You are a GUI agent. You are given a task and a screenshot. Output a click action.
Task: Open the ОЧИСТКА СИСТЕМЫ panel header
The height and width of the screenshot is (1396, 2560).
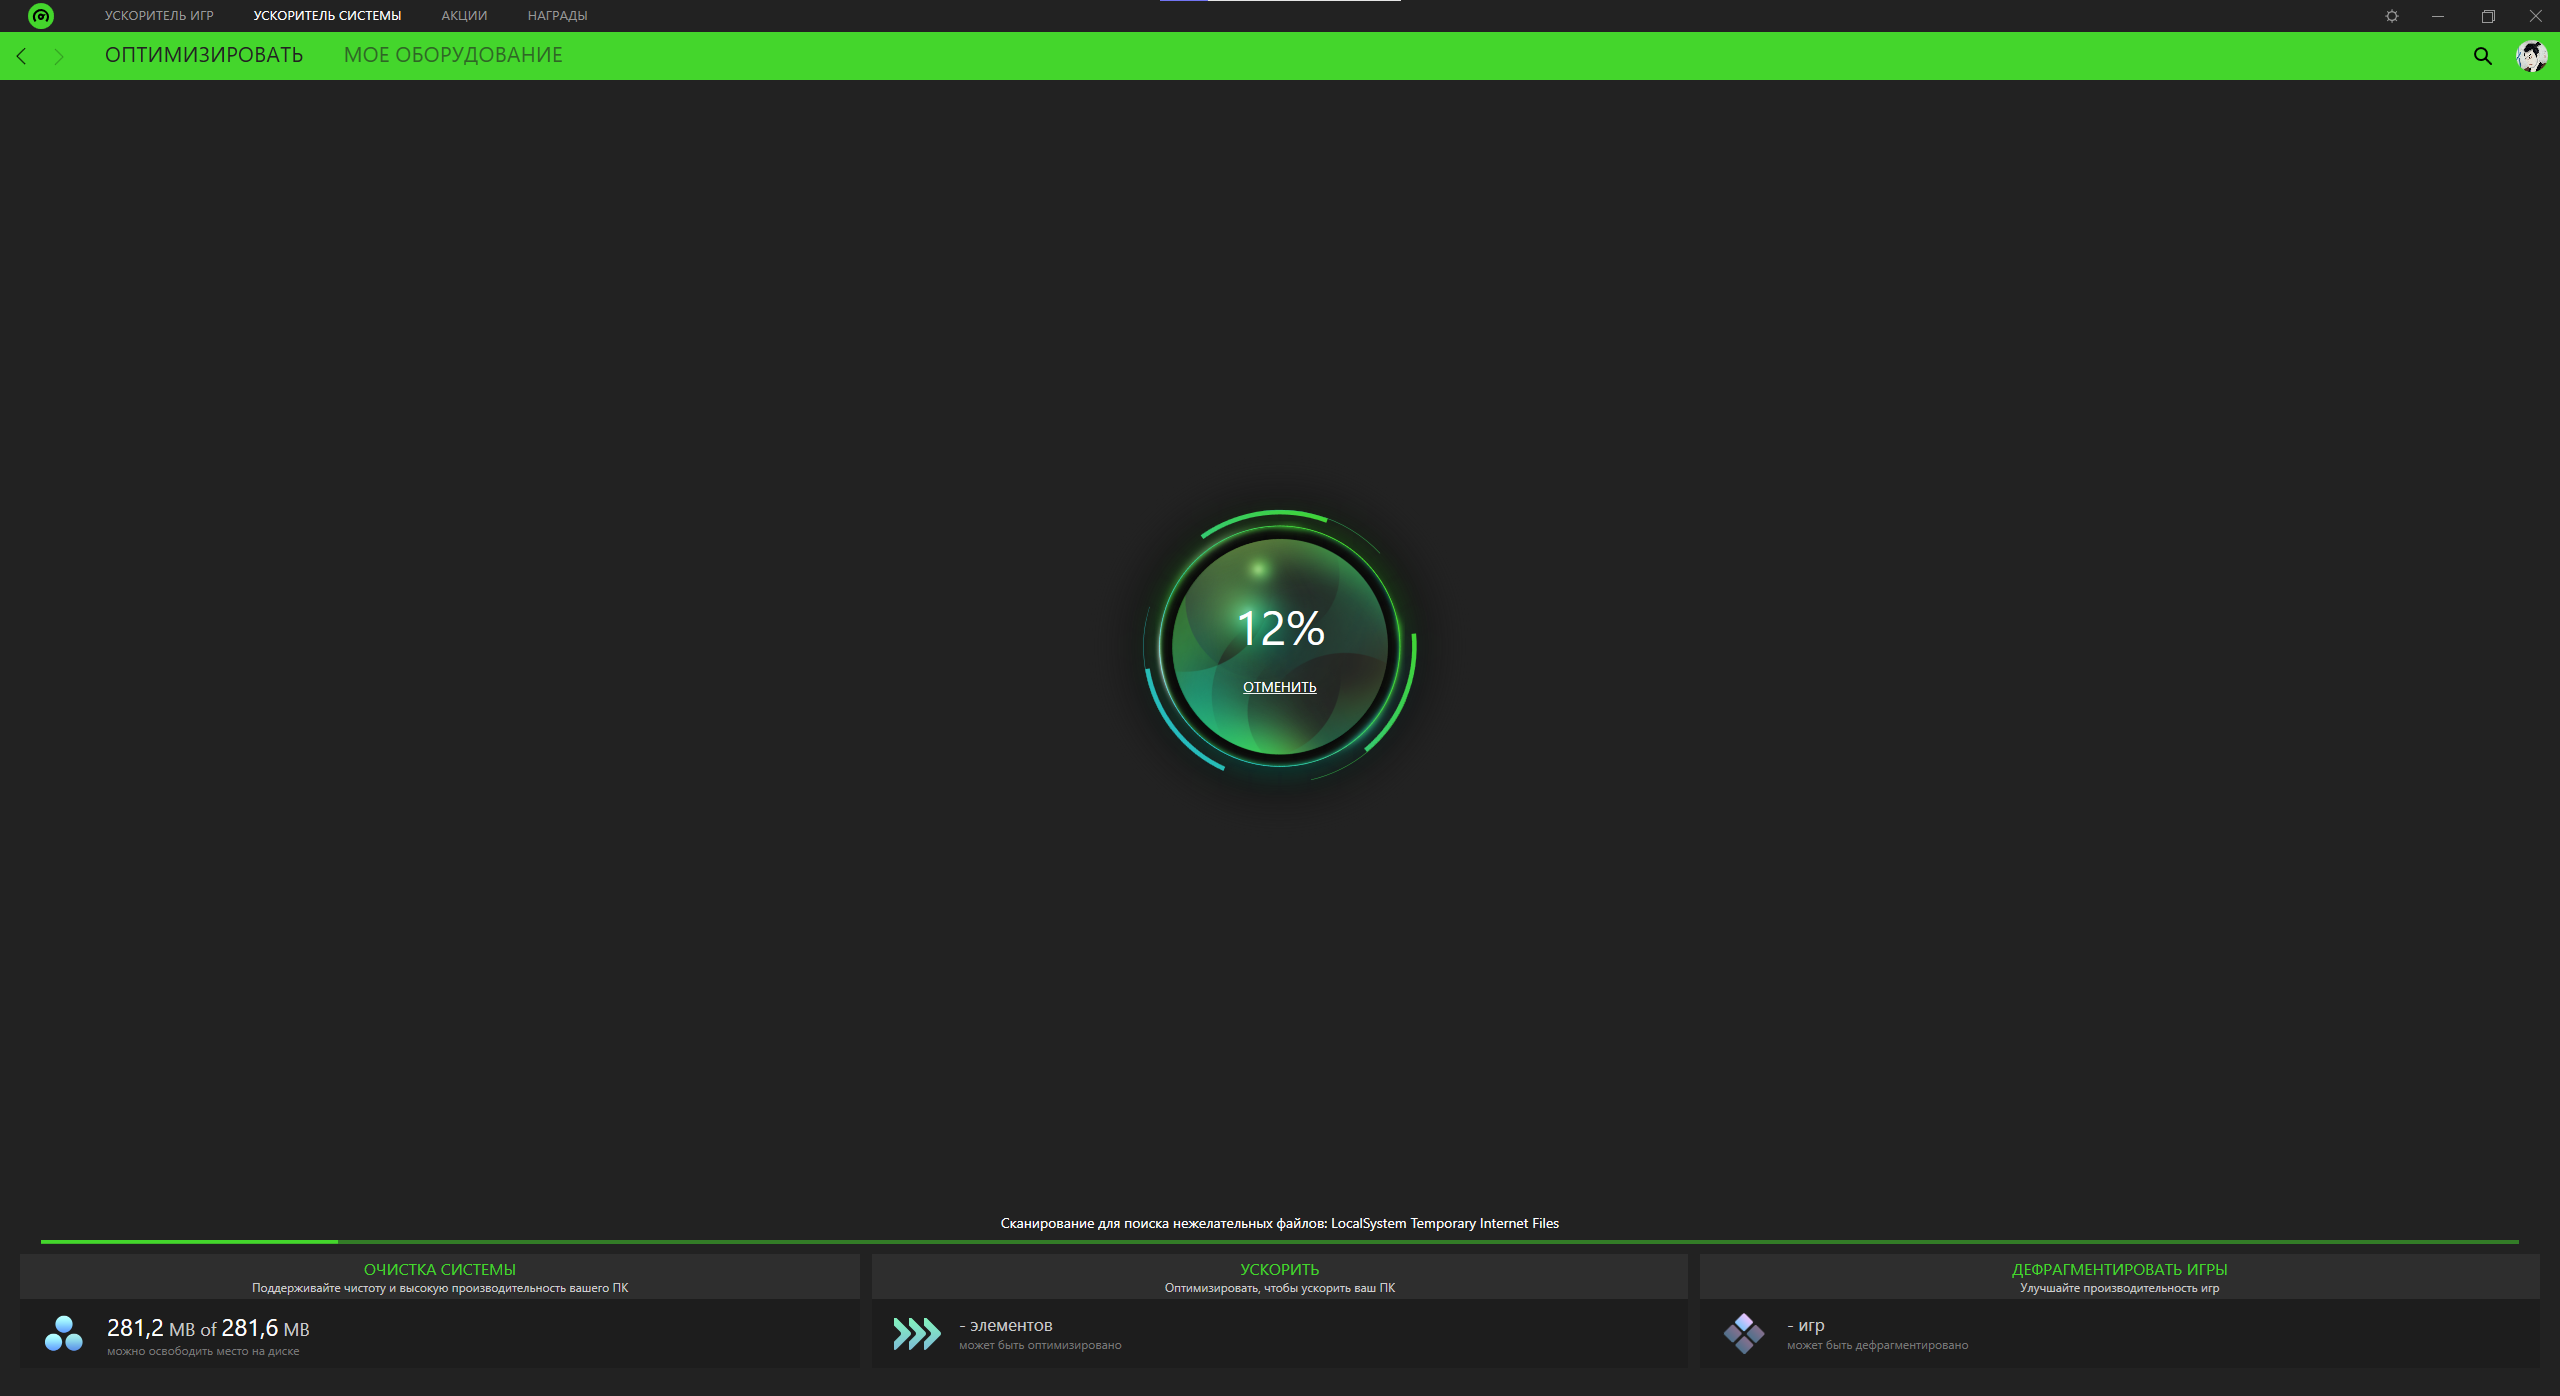pos(439,1270)
